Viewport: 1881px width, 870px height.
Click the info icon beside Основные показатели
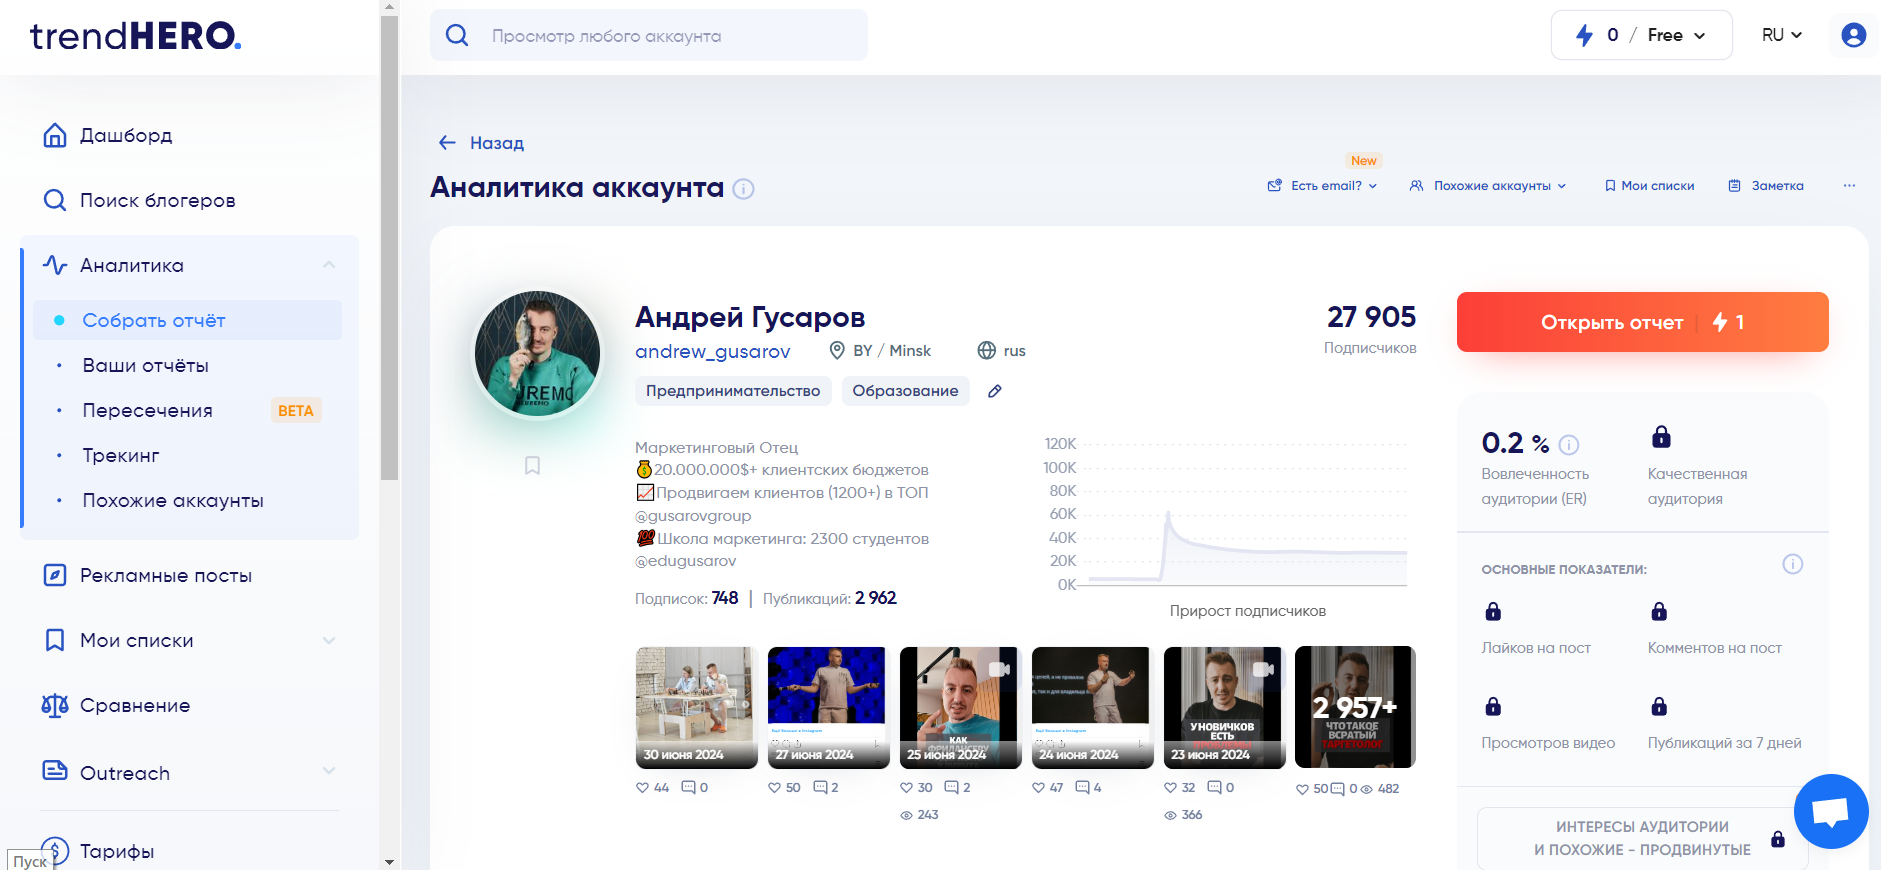click(1792, 564)
